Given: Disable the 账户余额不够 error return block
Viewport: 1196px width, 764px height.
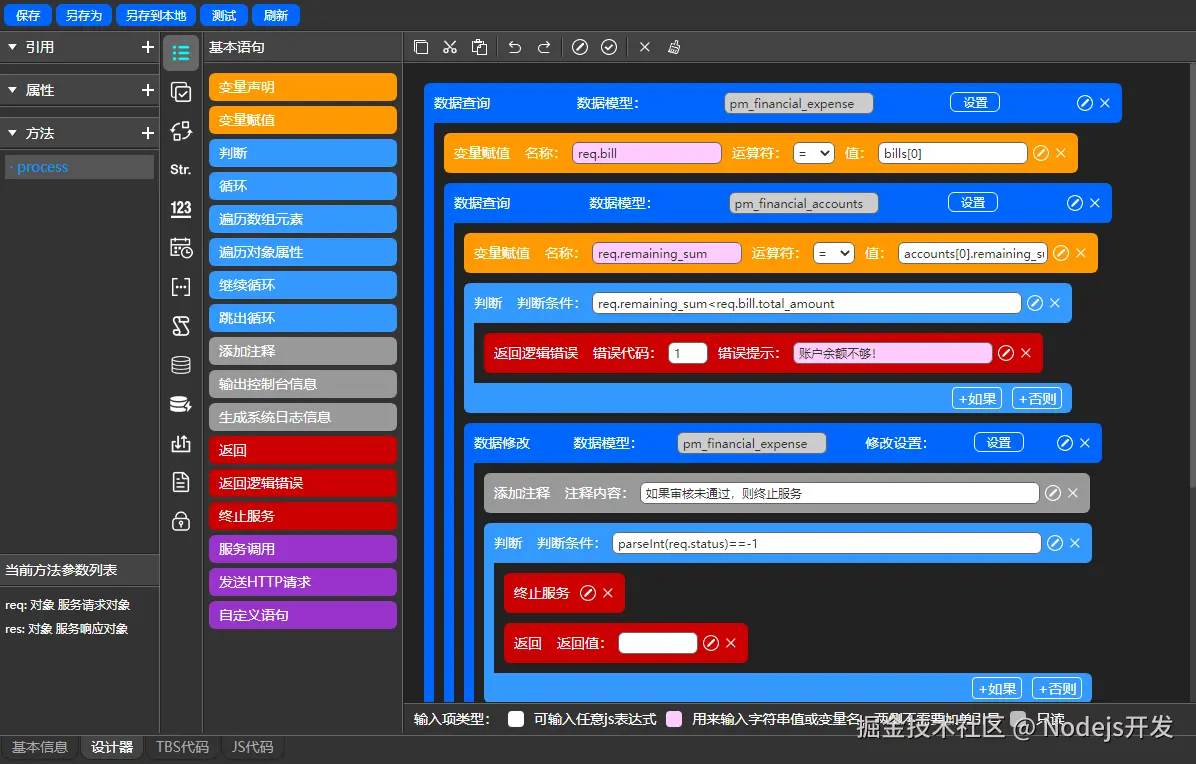Looking at the screenshot, I should 1006,353.
